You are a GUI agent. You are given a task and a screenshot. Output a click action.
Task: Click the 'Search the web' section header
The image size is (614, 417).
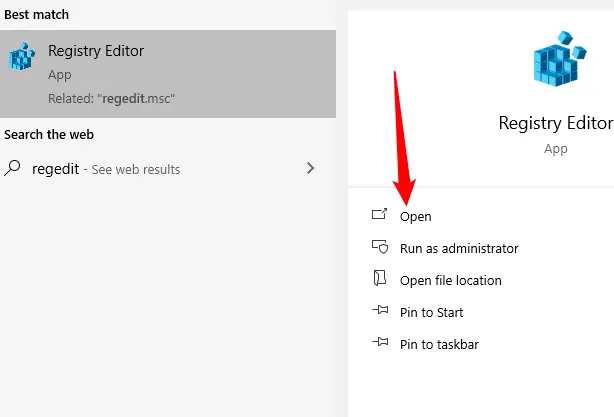point(49,135)
